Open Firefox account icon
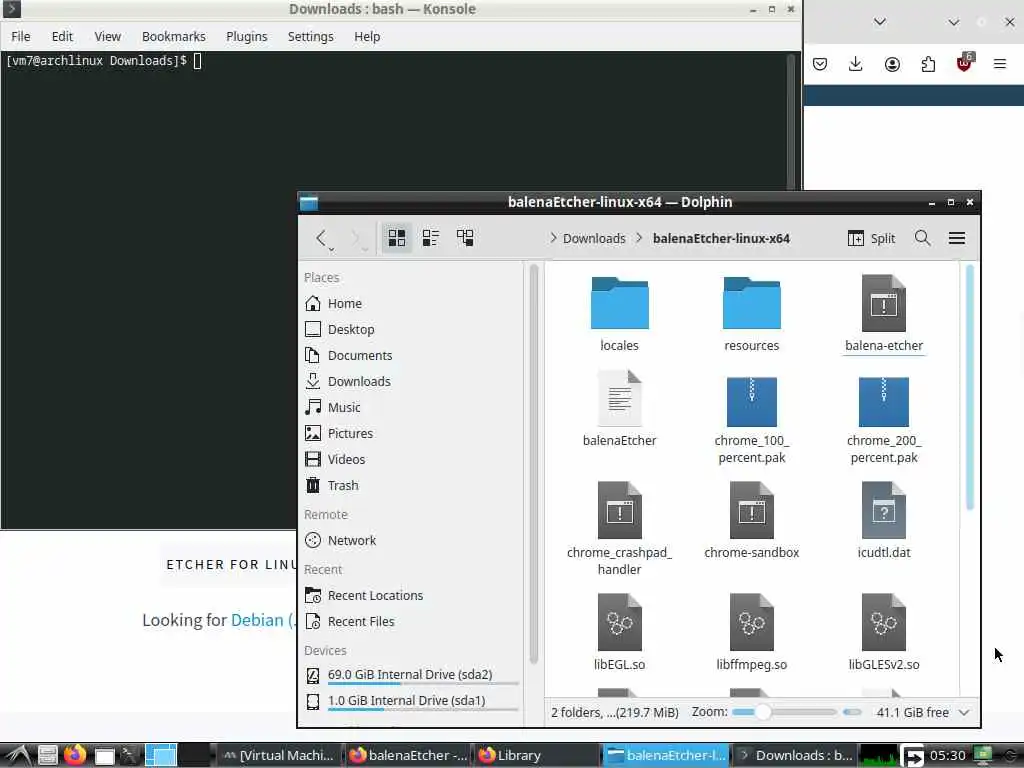1024x768 pixels. tap(892, 64)
